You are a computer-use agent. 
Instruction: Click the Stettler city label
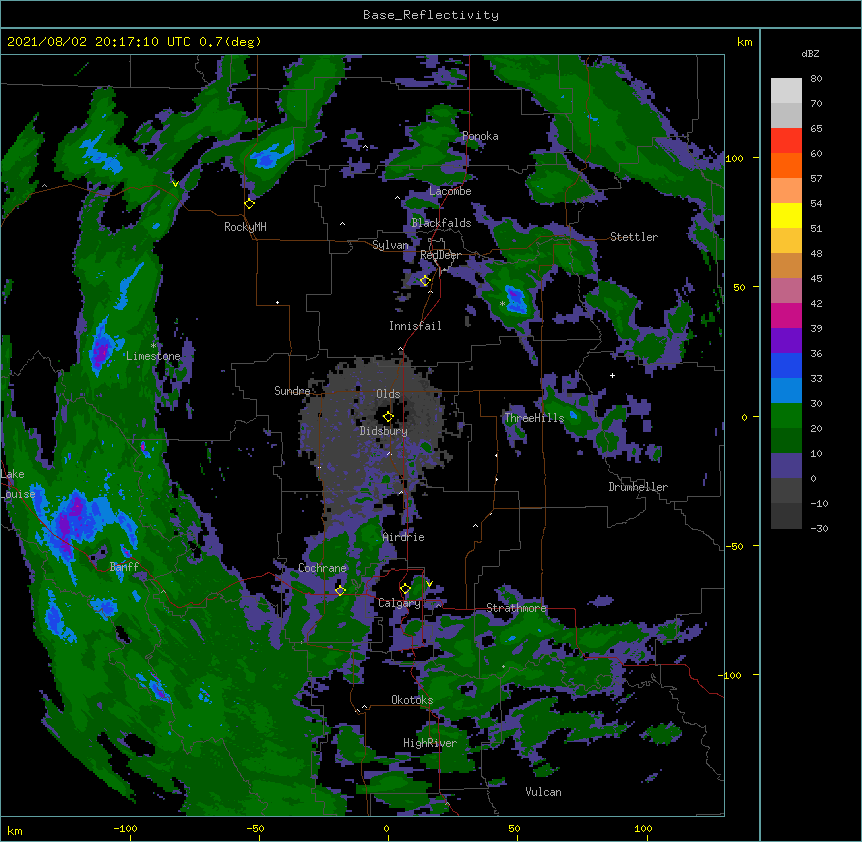(x=634, y=237)
